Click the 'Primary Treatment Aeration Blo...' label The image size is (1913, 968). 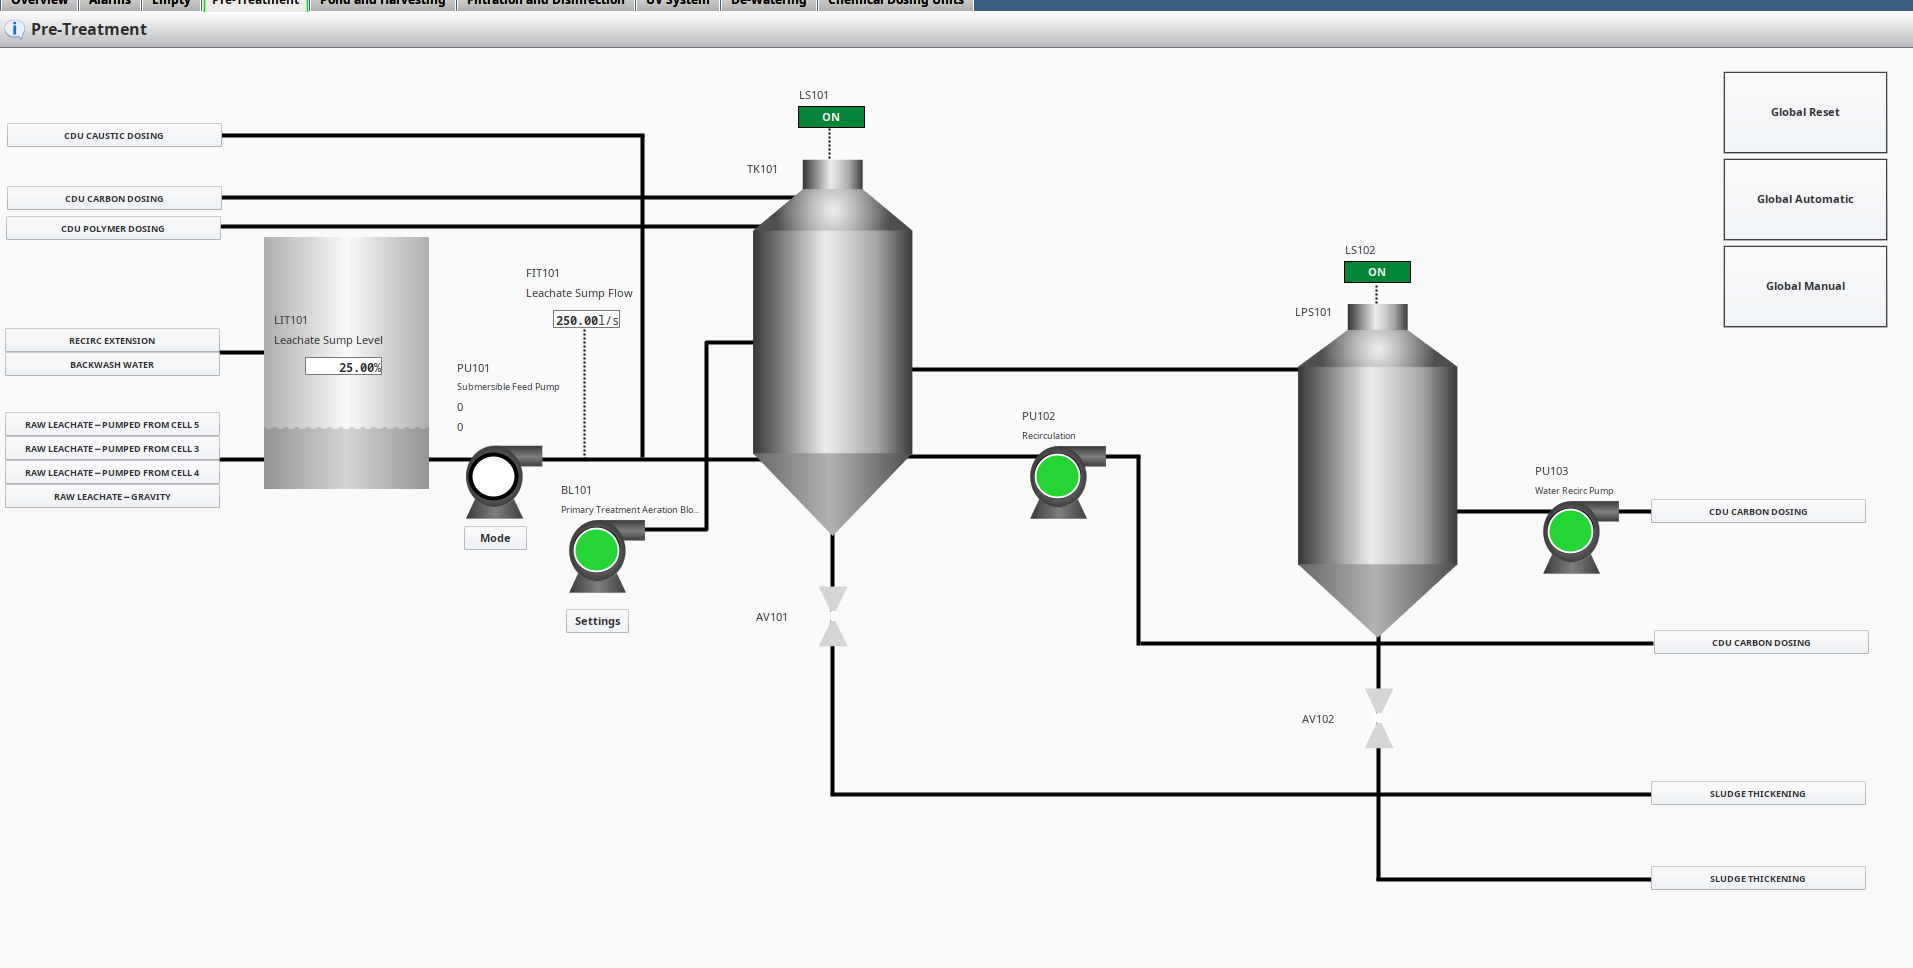coord(629,510)
